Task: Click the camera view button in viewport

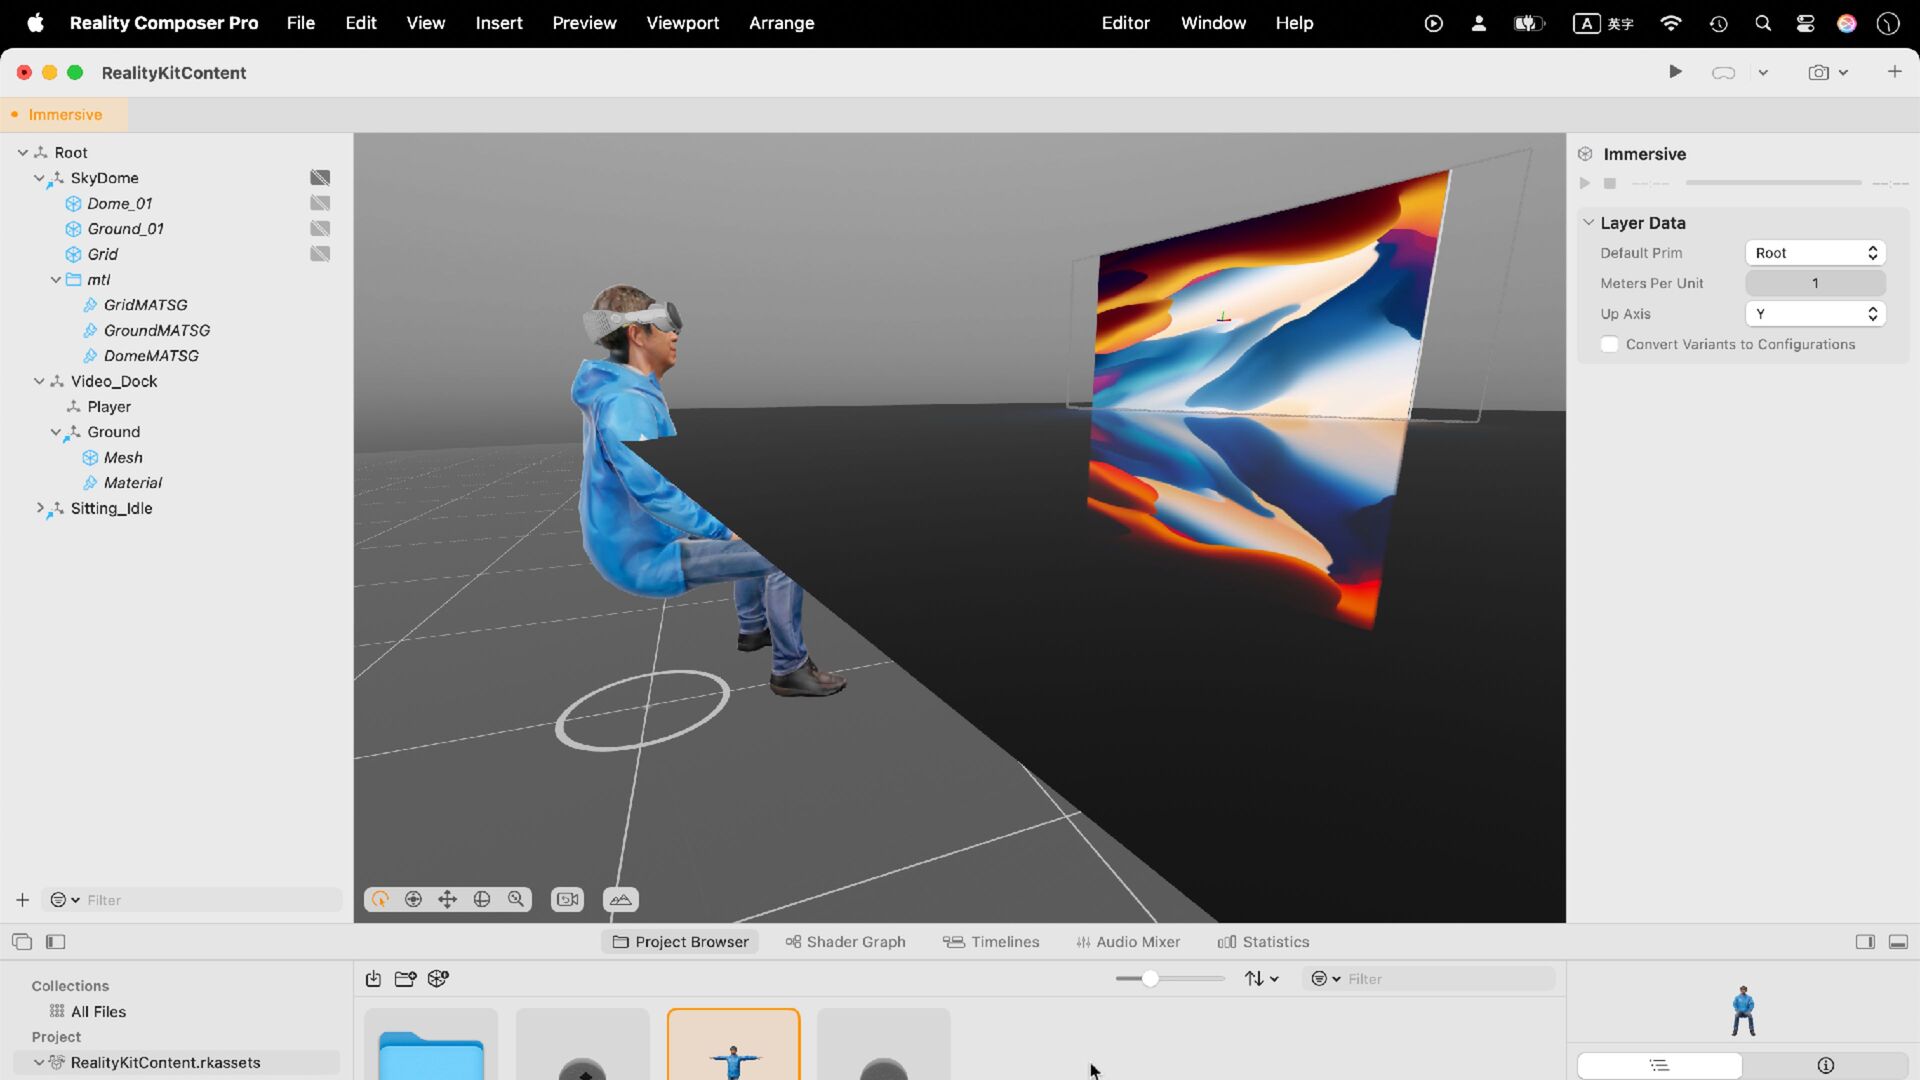Action: [x=568, y=899]
